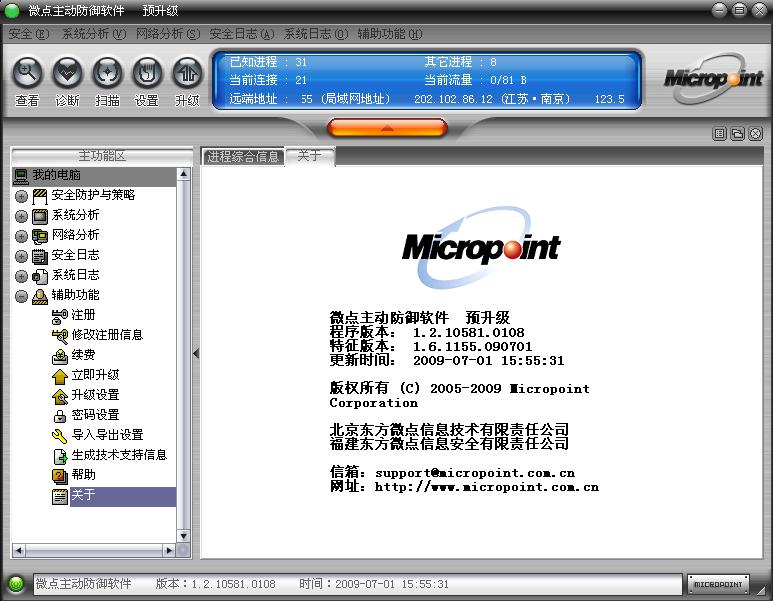
Task: Open the 系统日志(O) menu
Action: point(316,34)
